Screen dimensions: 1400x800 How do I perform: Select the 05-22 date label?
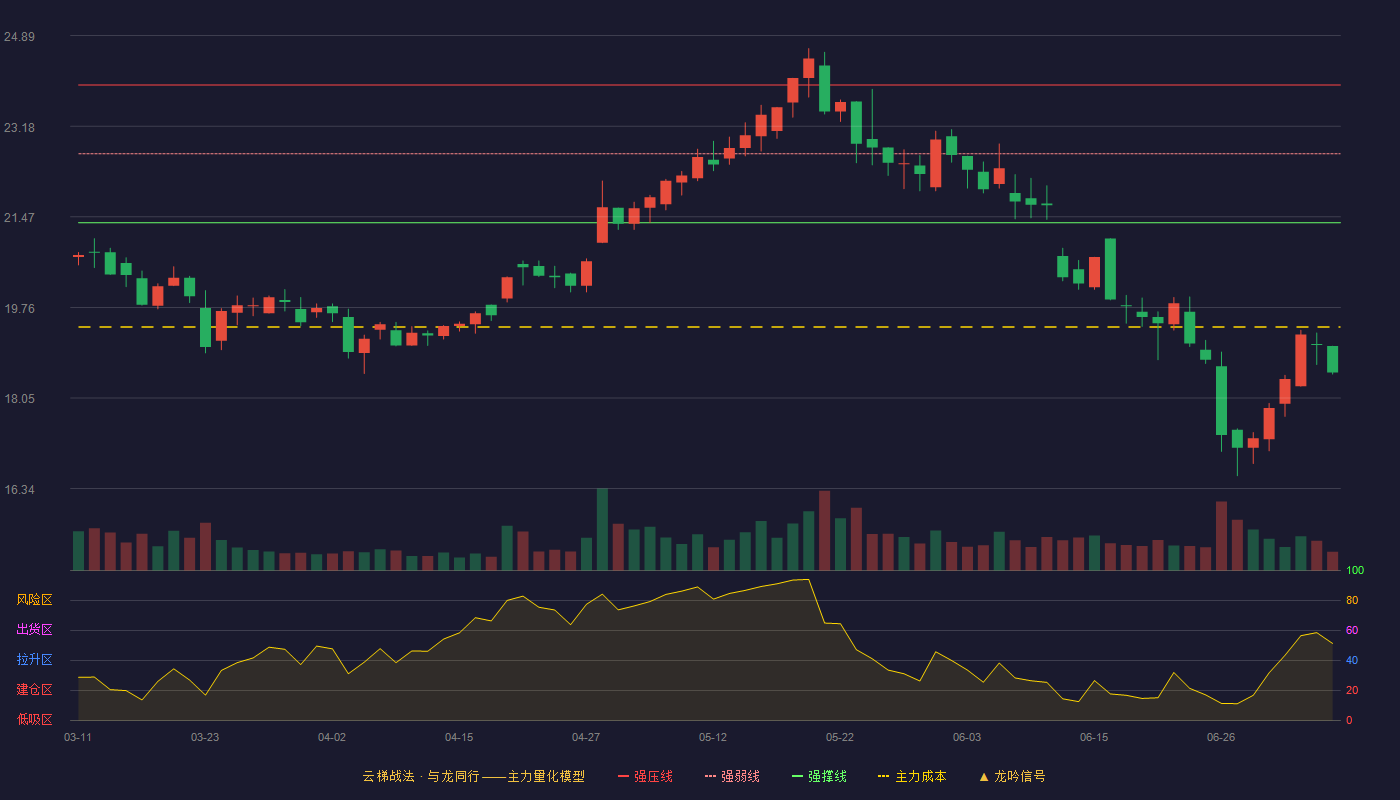coord(840,737)
